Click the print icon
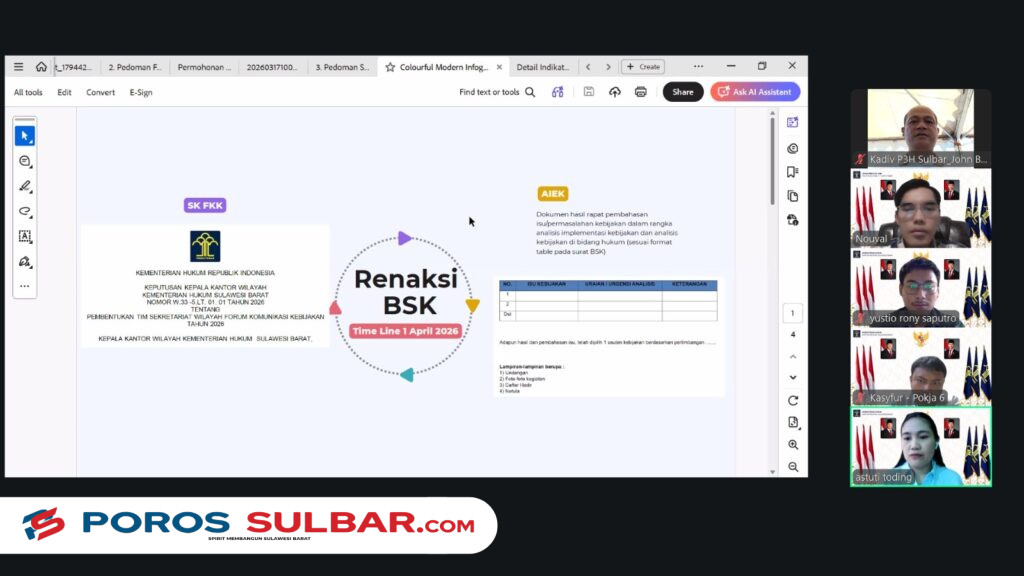Viewport: 1024px width, 576px height. click(641, 92)
